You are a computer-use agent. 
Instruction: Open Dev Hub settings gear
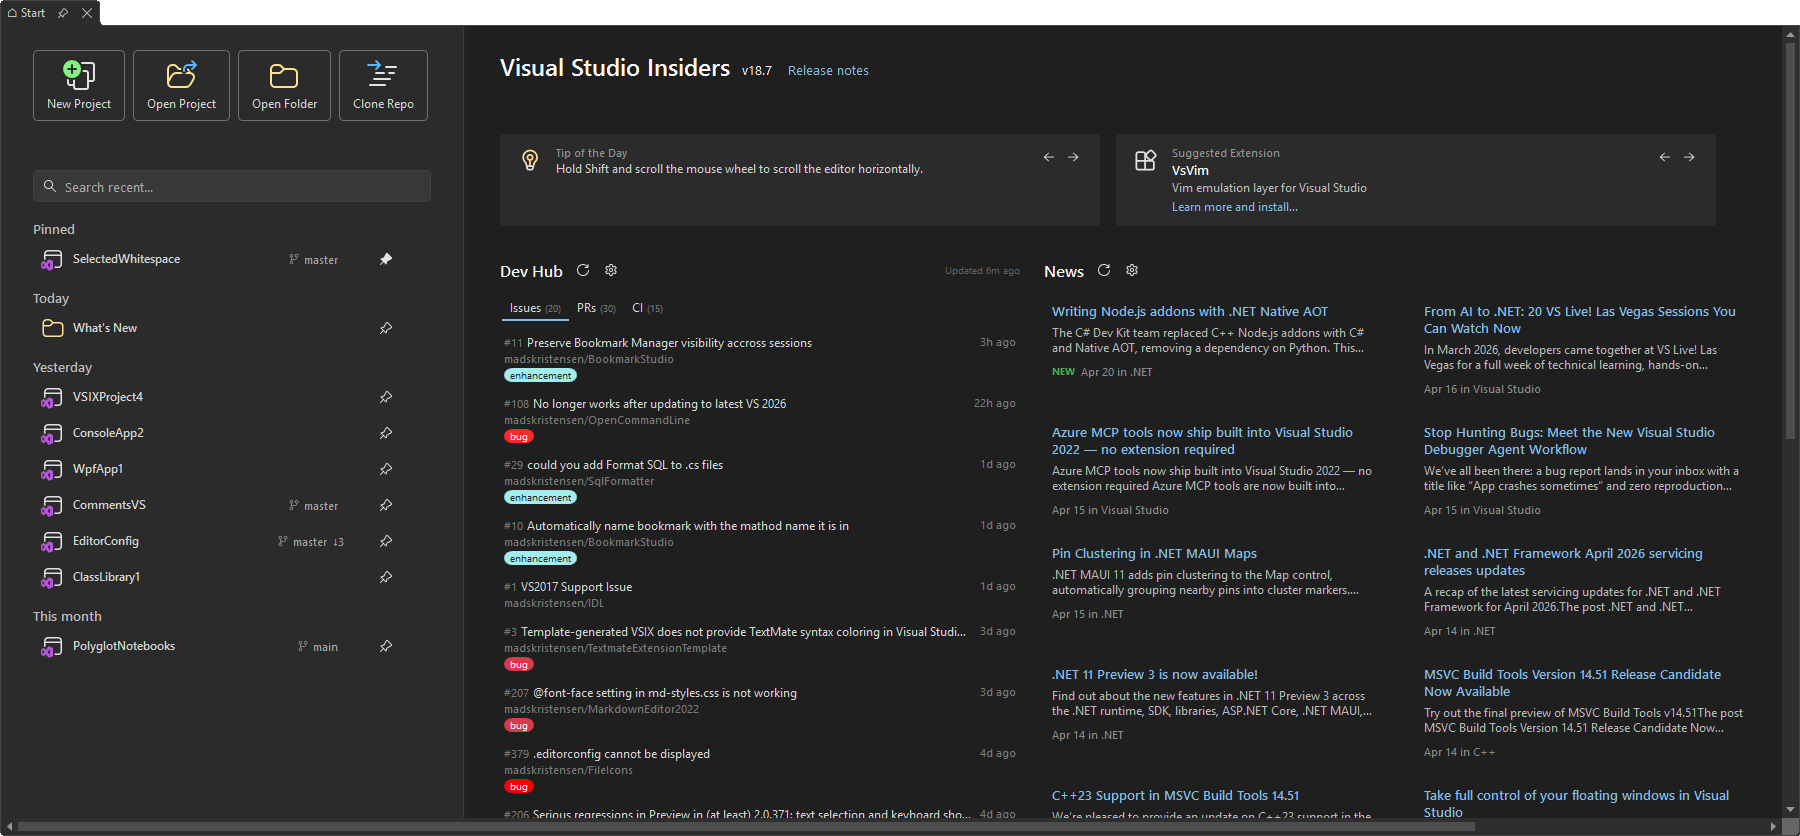611,270
